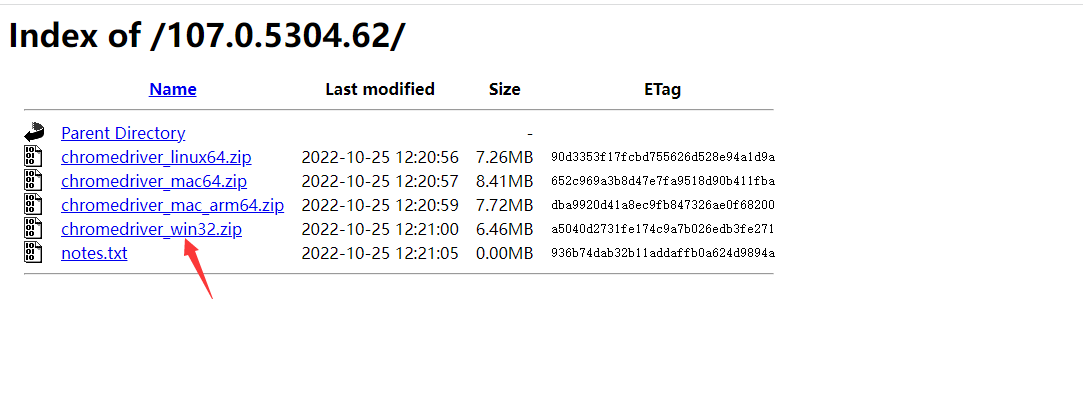
Task: Click the modified date of notes.txt
Action: 380,253
